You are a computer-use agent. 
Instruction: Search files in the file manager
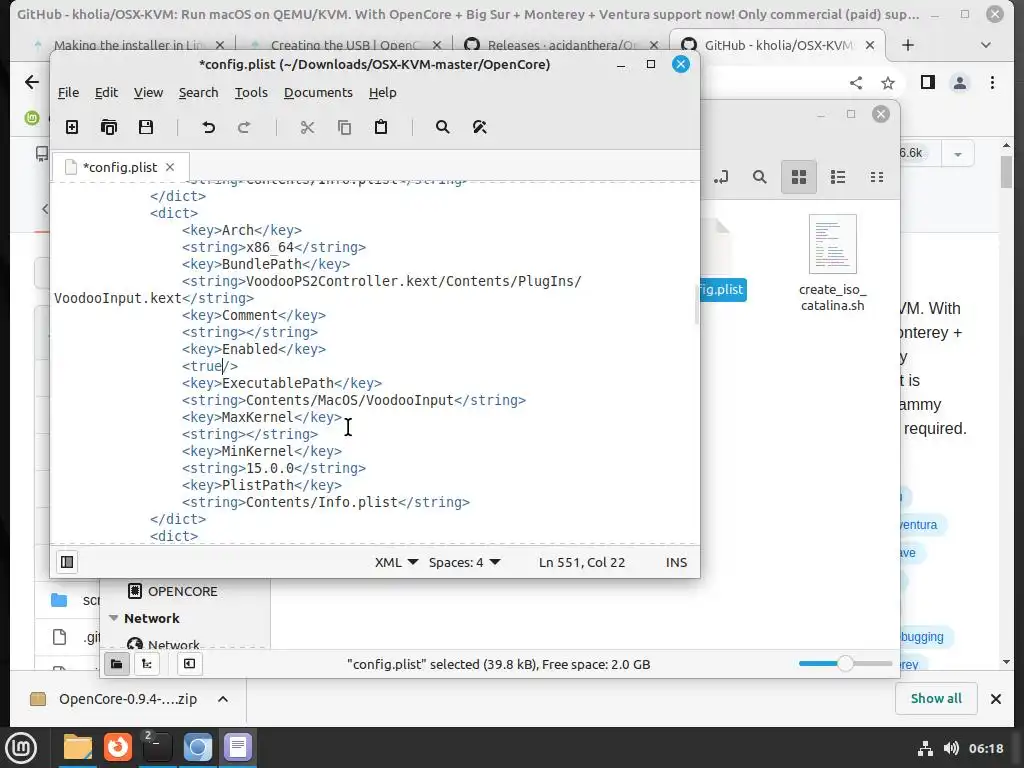759,177
